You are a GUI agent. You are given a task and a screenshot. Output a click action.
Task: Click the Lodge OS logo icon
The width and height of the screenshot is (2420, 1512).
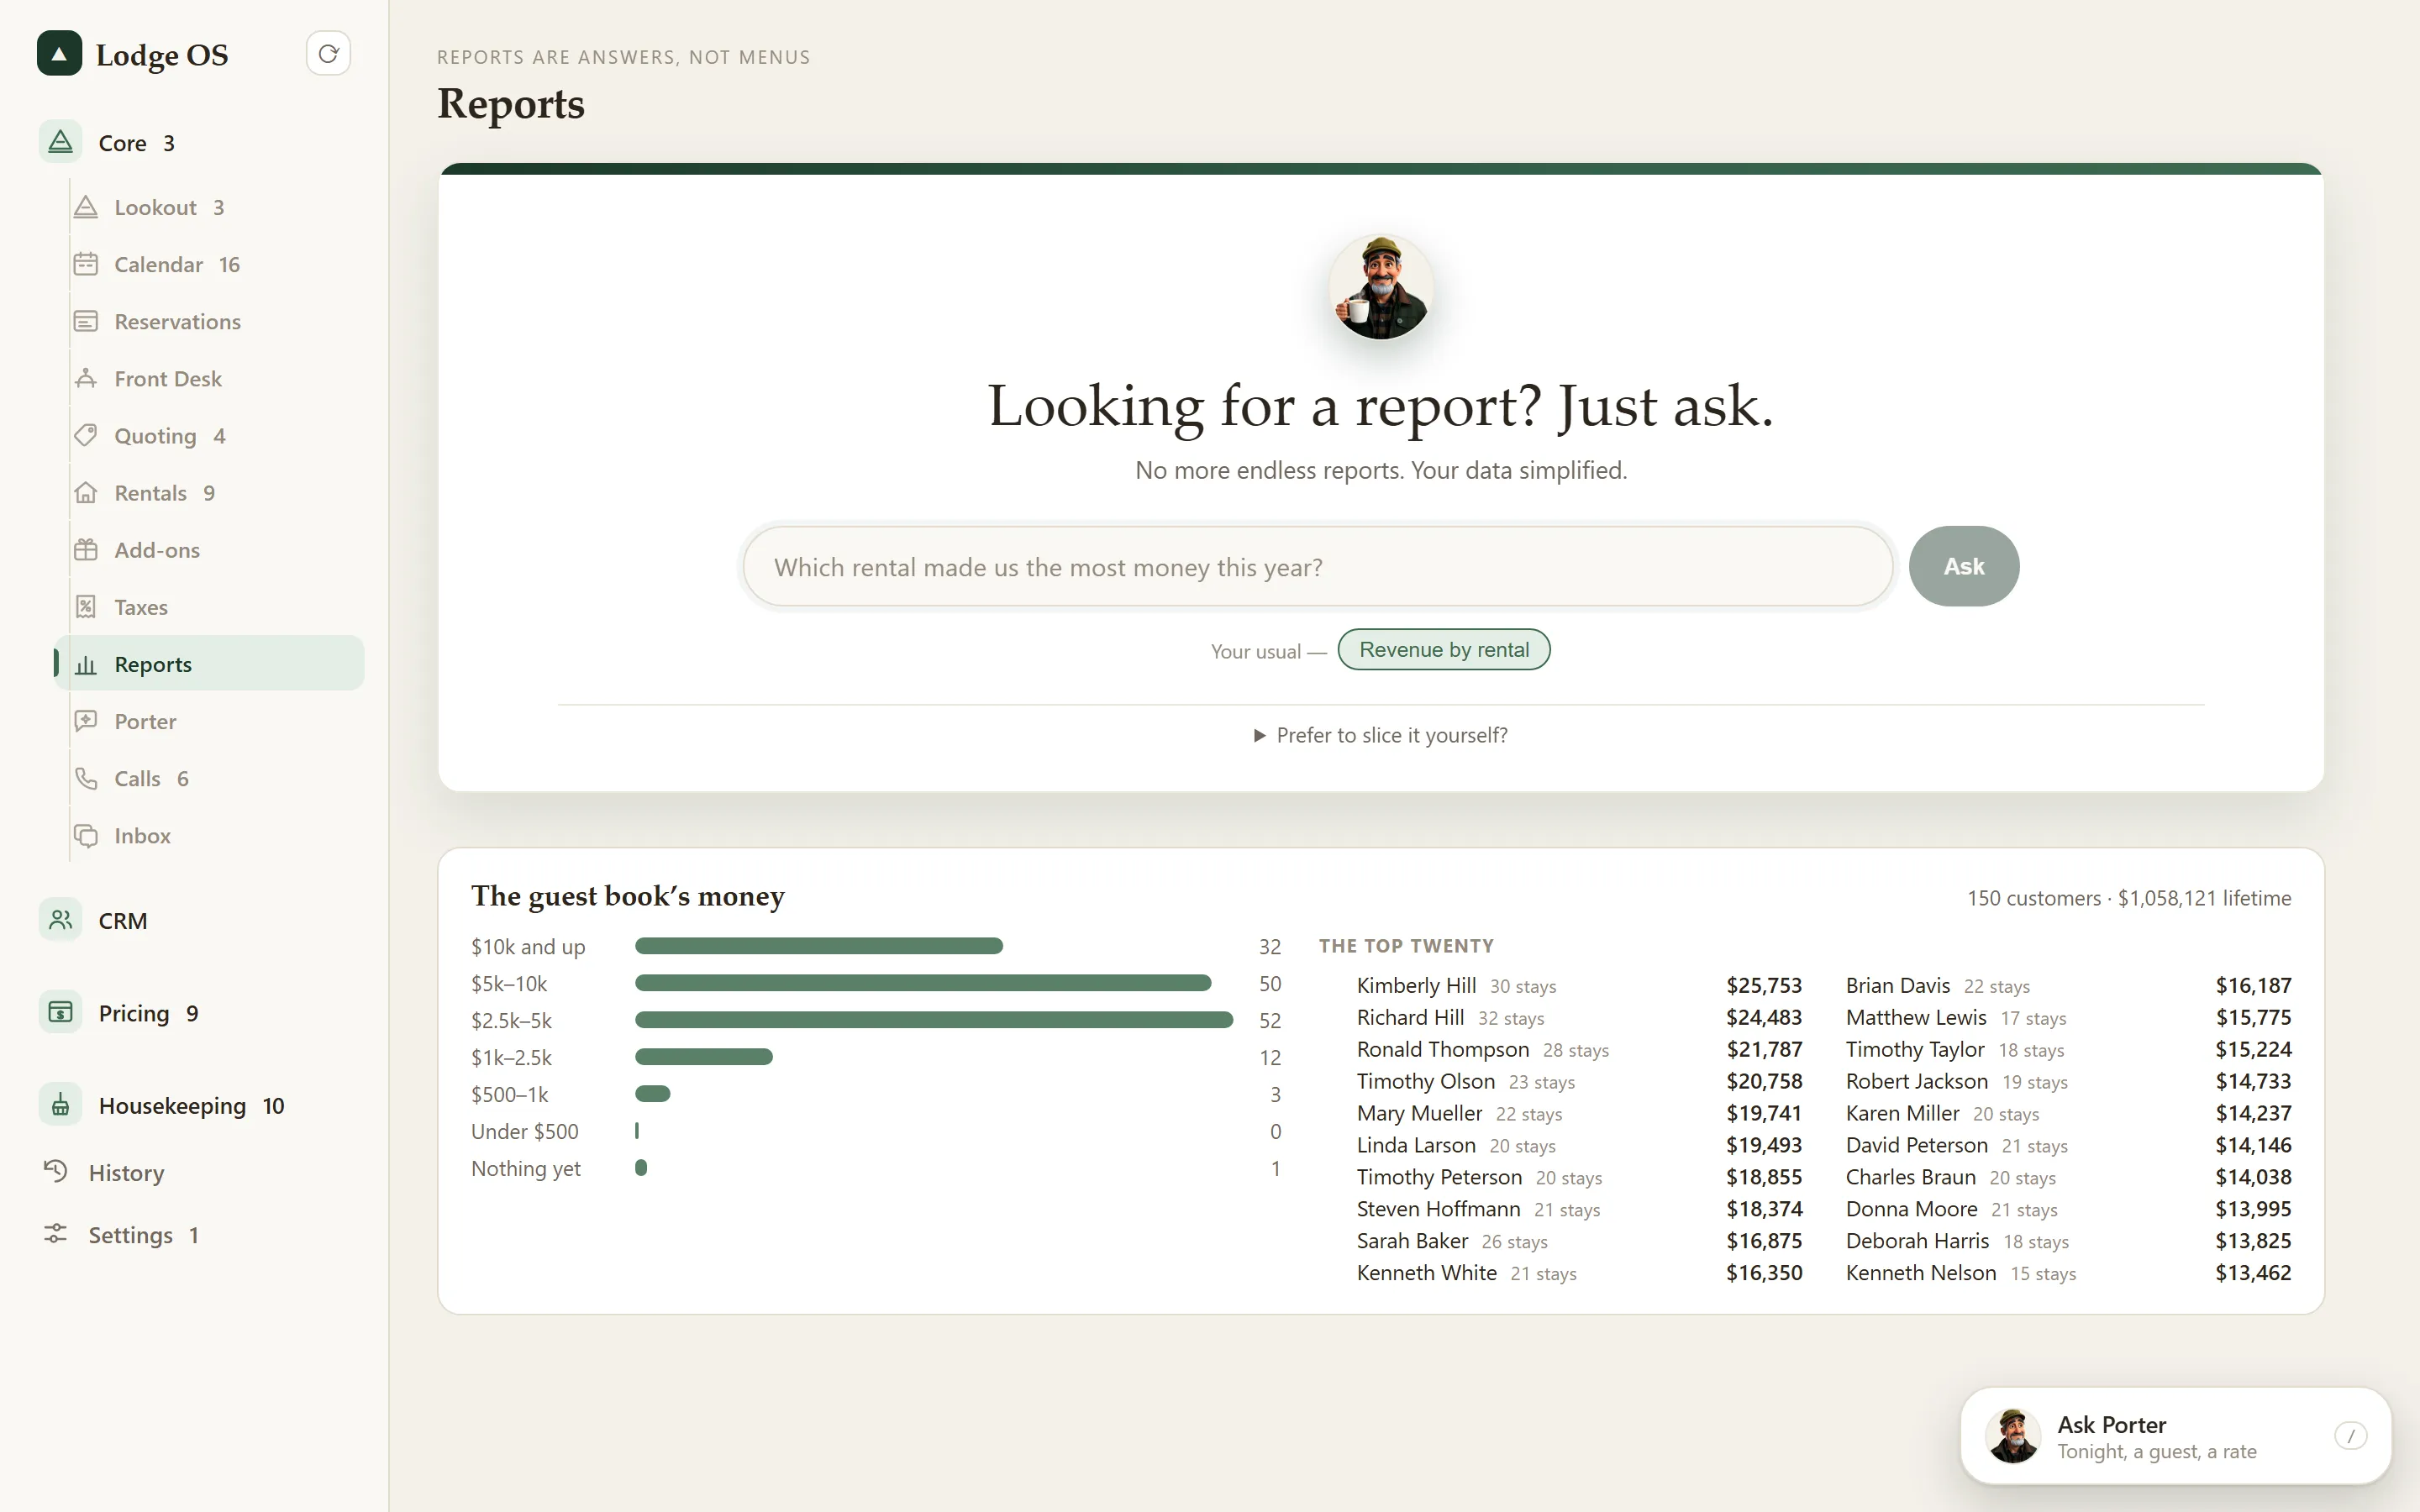coord(59,54)
